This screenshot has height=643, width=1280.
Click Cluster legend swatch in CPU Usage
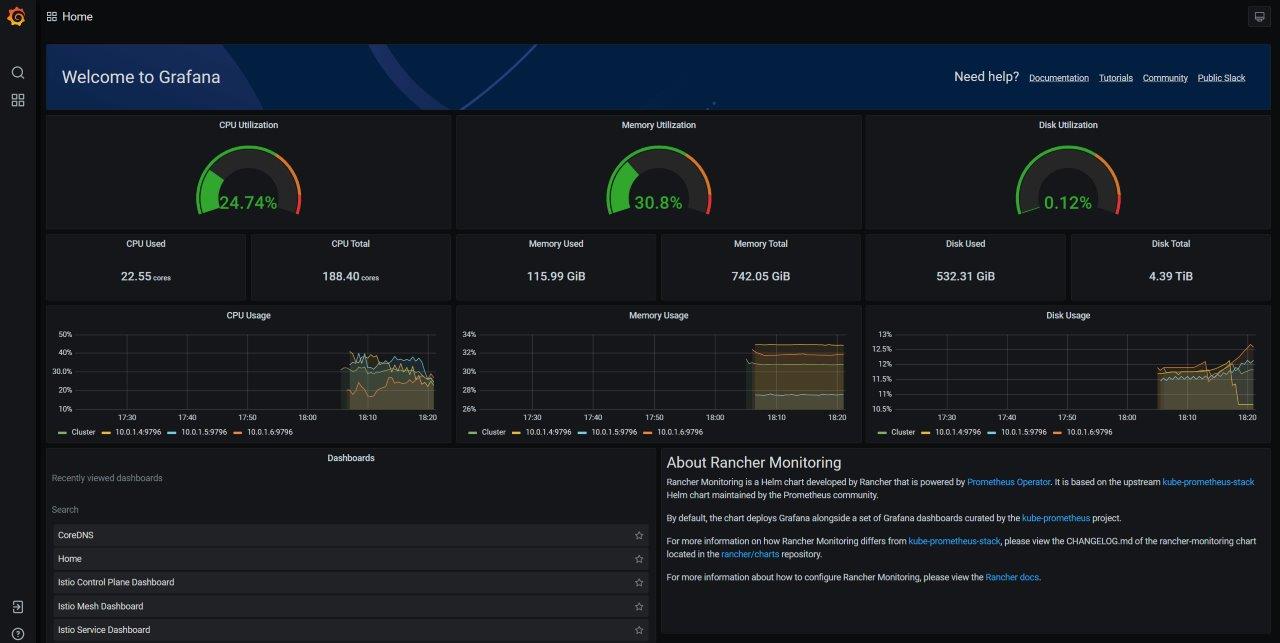click(63, 432)
